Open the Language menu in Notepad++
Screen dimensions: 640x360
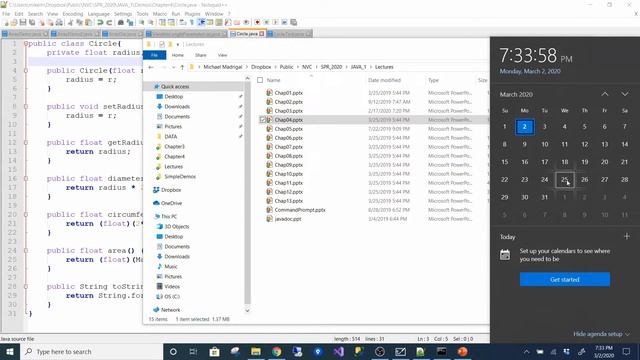[x=99, y=14]
